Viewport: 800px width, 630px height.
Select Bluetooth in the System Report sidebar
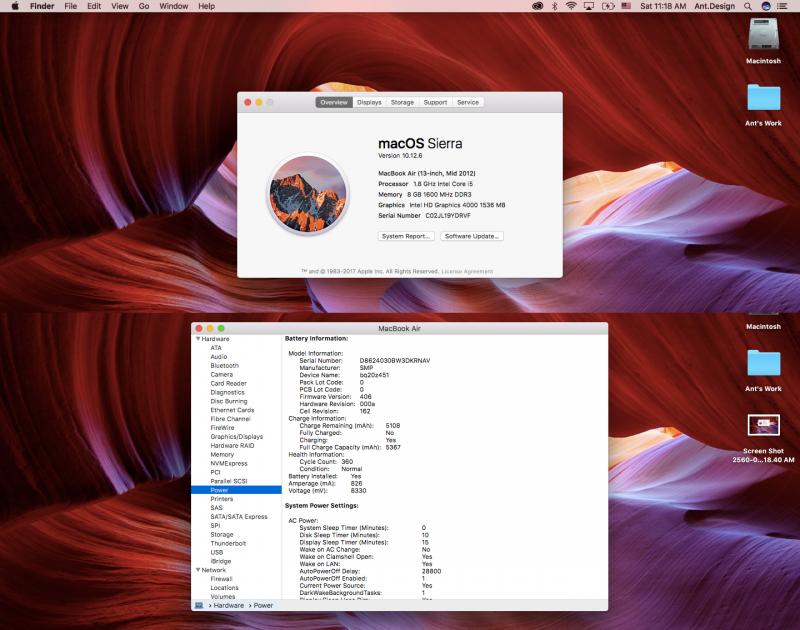click(224, 366)
